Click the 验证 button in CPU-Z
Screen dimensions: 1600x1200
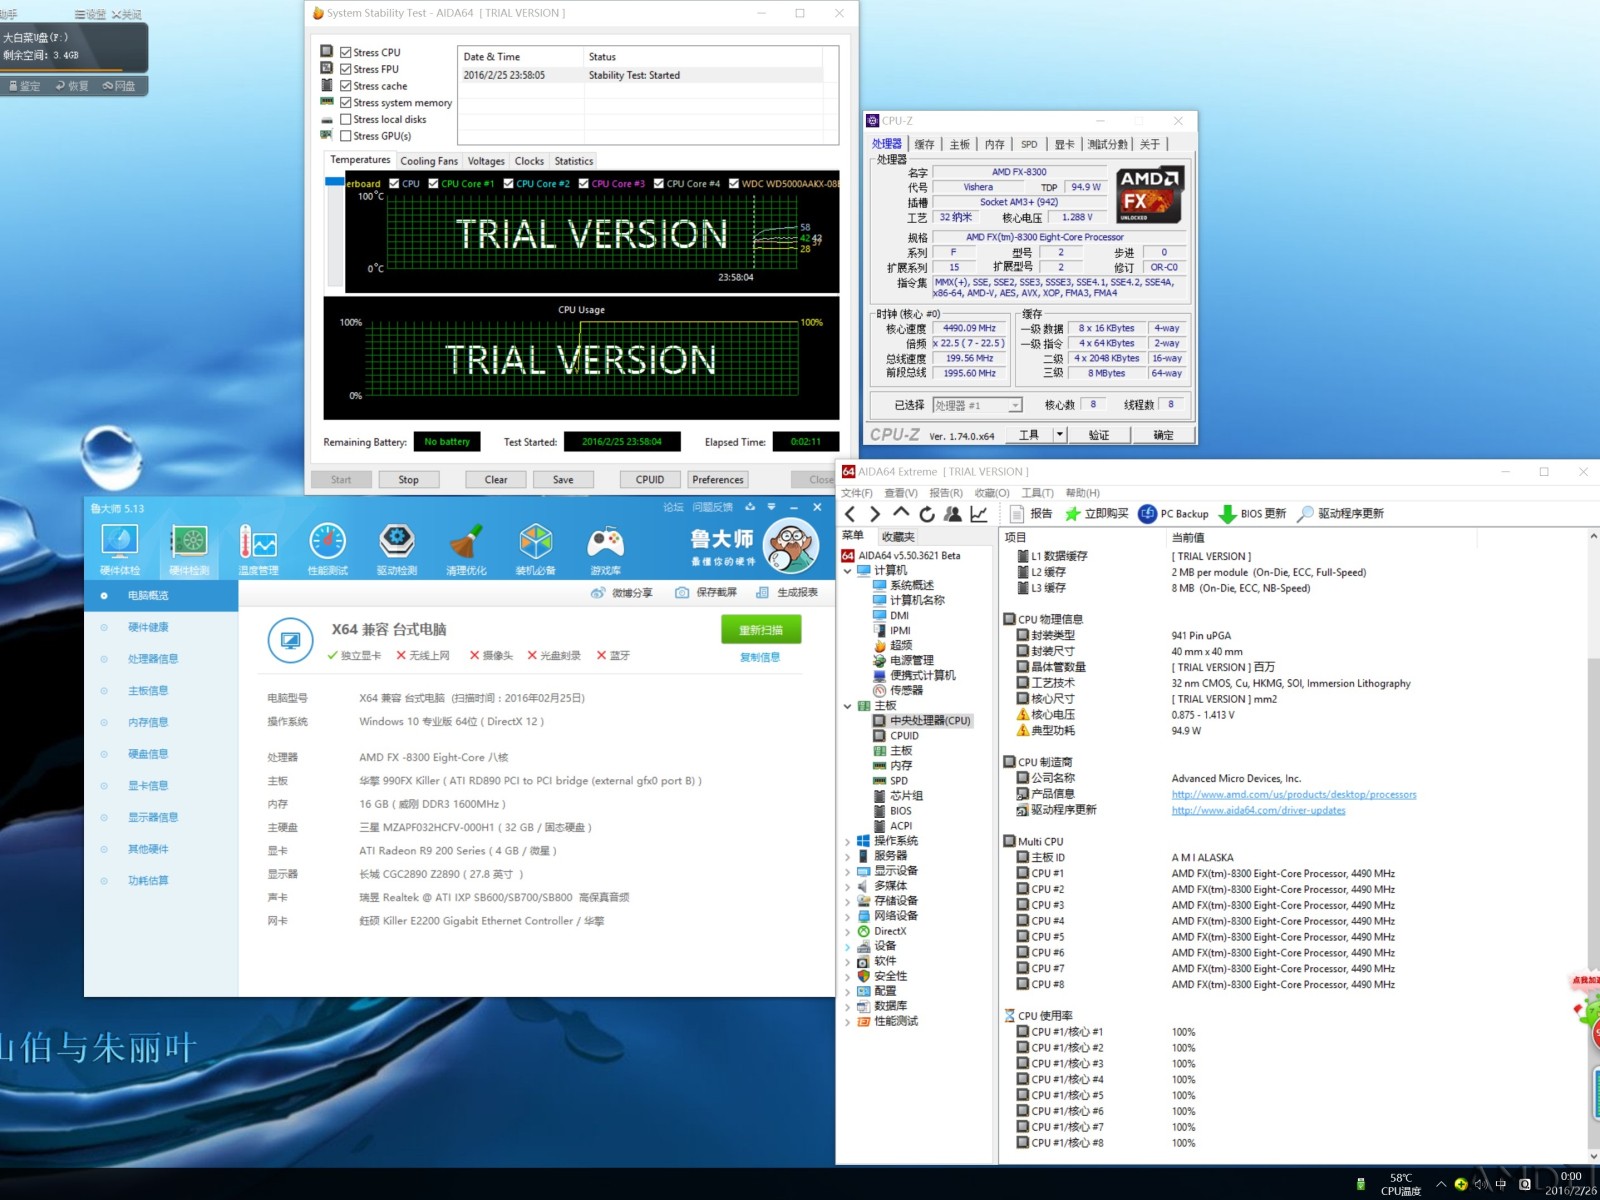pyautogui.click(x=1099, y=435)
